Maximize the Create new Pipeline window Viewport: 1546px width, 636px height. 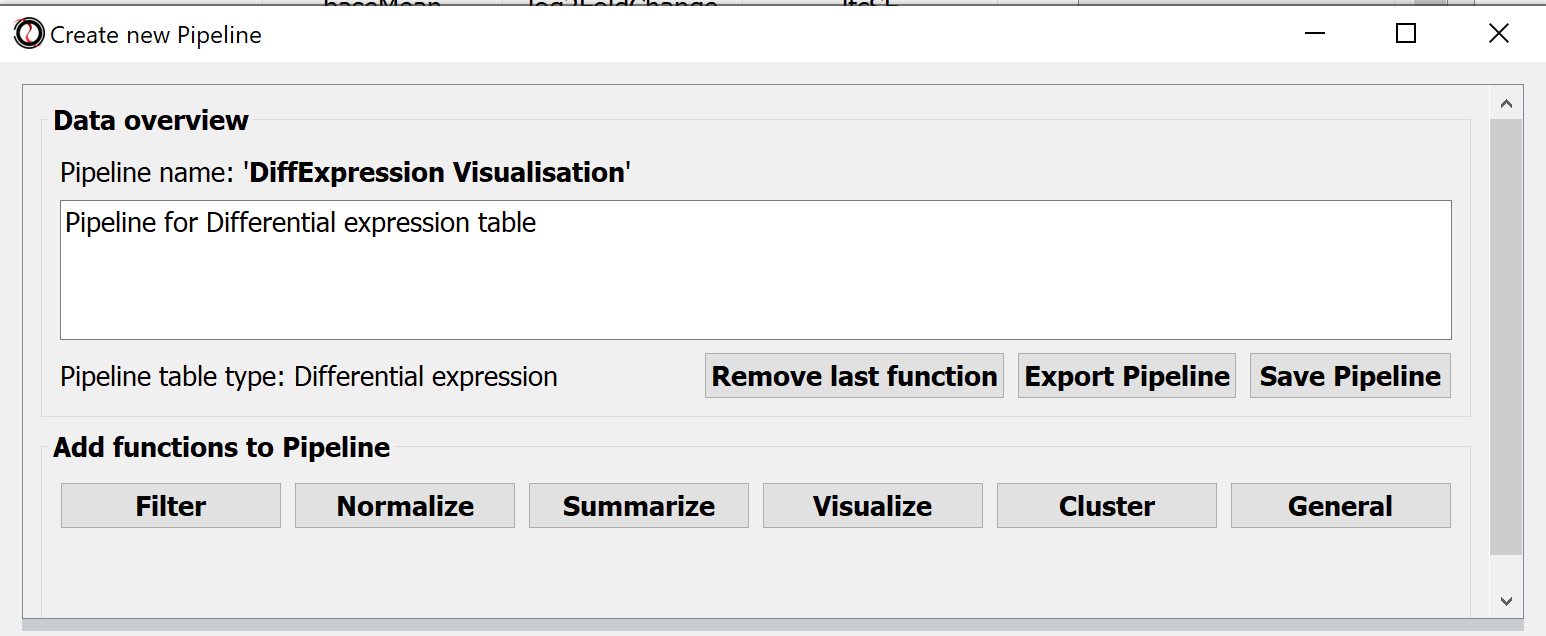pos(1406,34)
